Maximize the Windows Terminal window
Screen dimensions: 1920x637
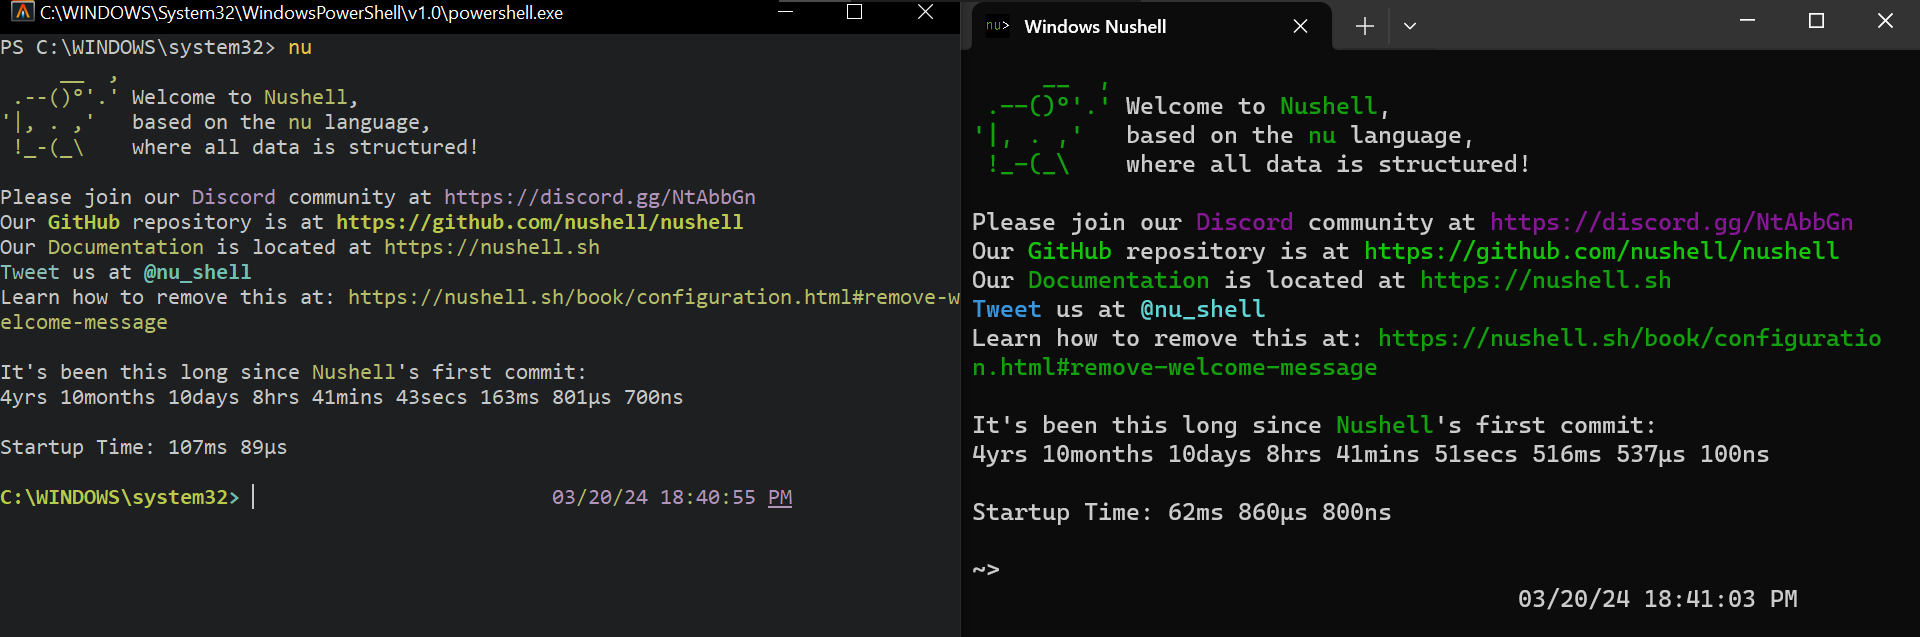[1817, 21]
